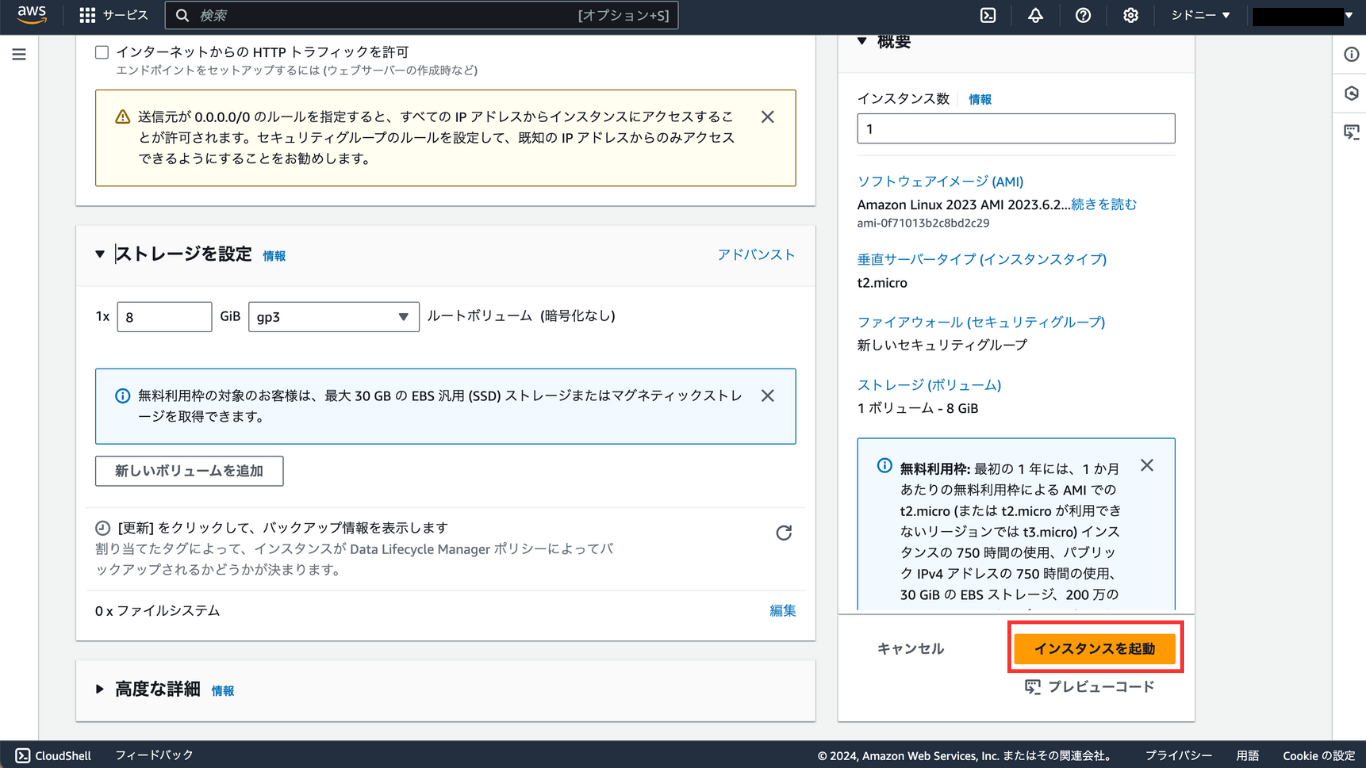Collapse the 概要 summary panel
The height and width of the screenshot is (768, 1366).
[862, 41]
